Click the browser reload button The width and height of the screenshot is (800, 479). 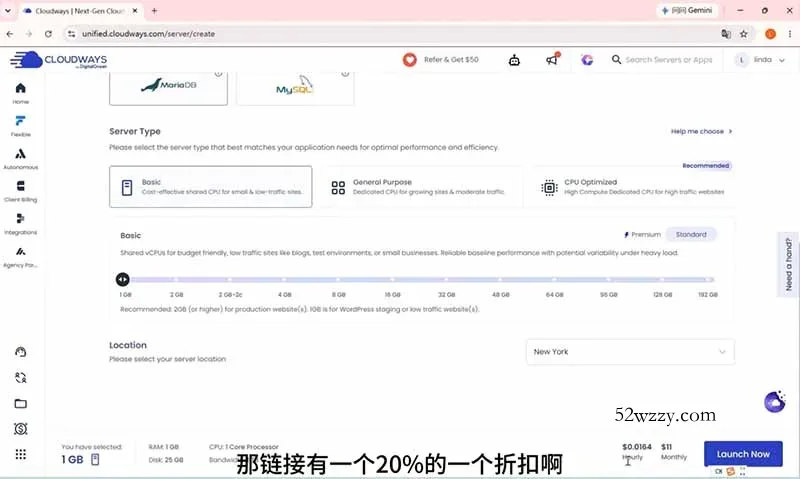point(48,34)
